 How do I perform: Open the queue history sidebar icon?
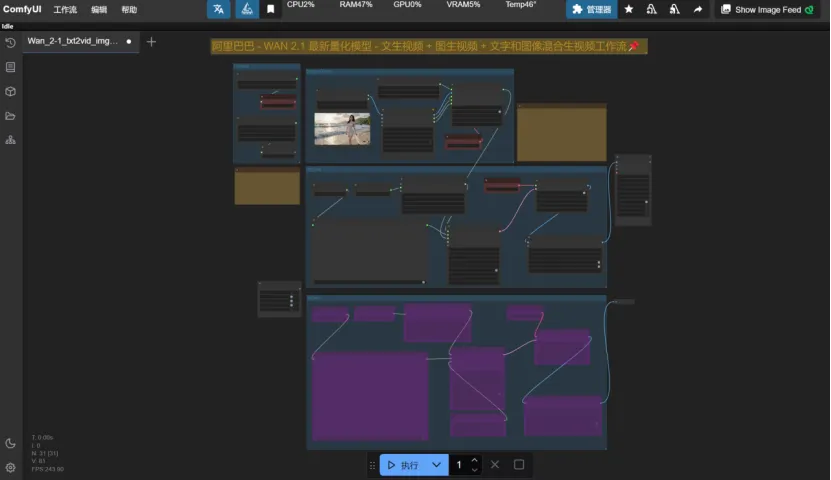coord(10,42)
